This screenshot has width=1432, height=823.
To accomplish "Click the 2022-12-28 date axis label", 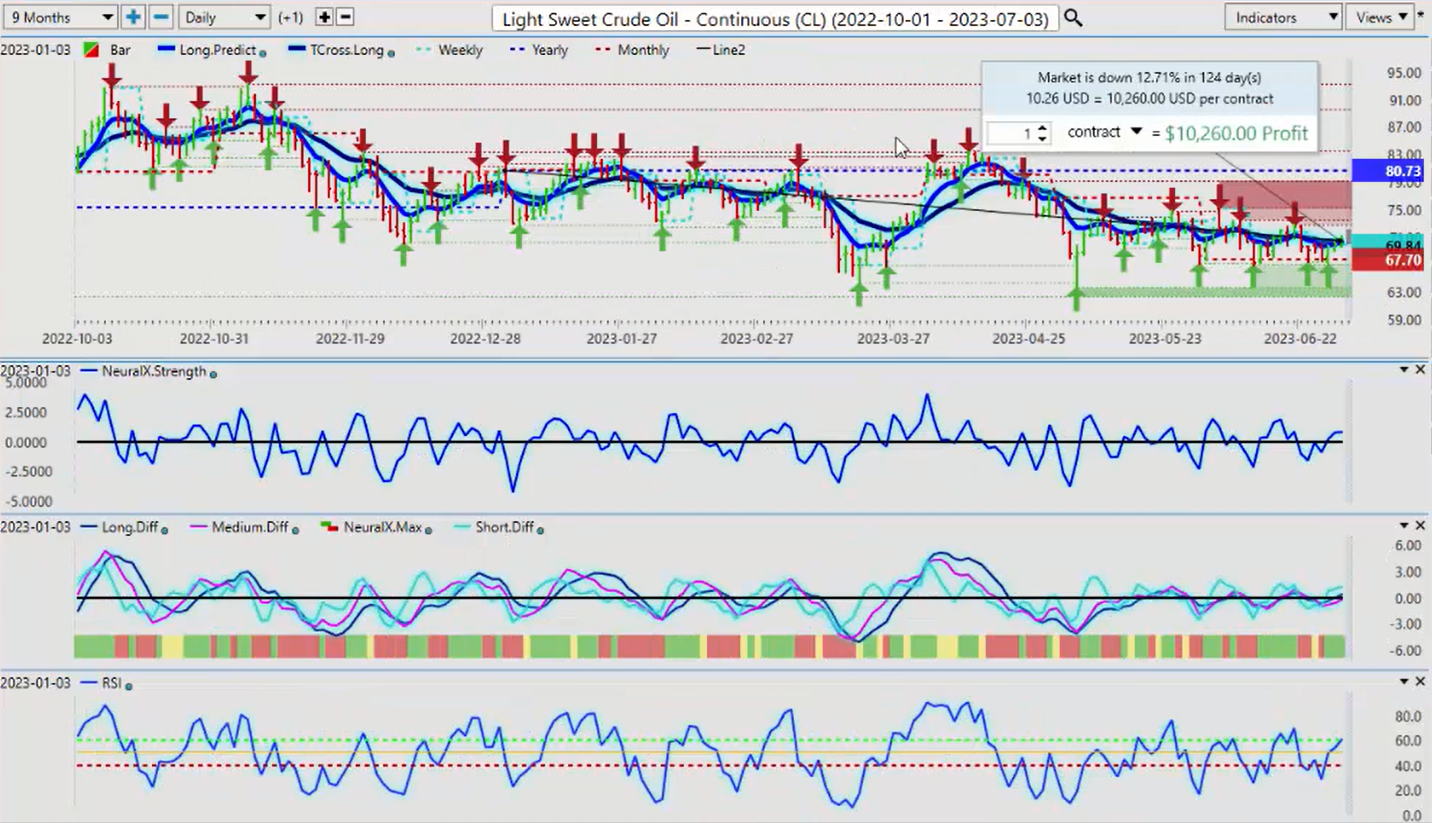I will (x=482, y=339).
